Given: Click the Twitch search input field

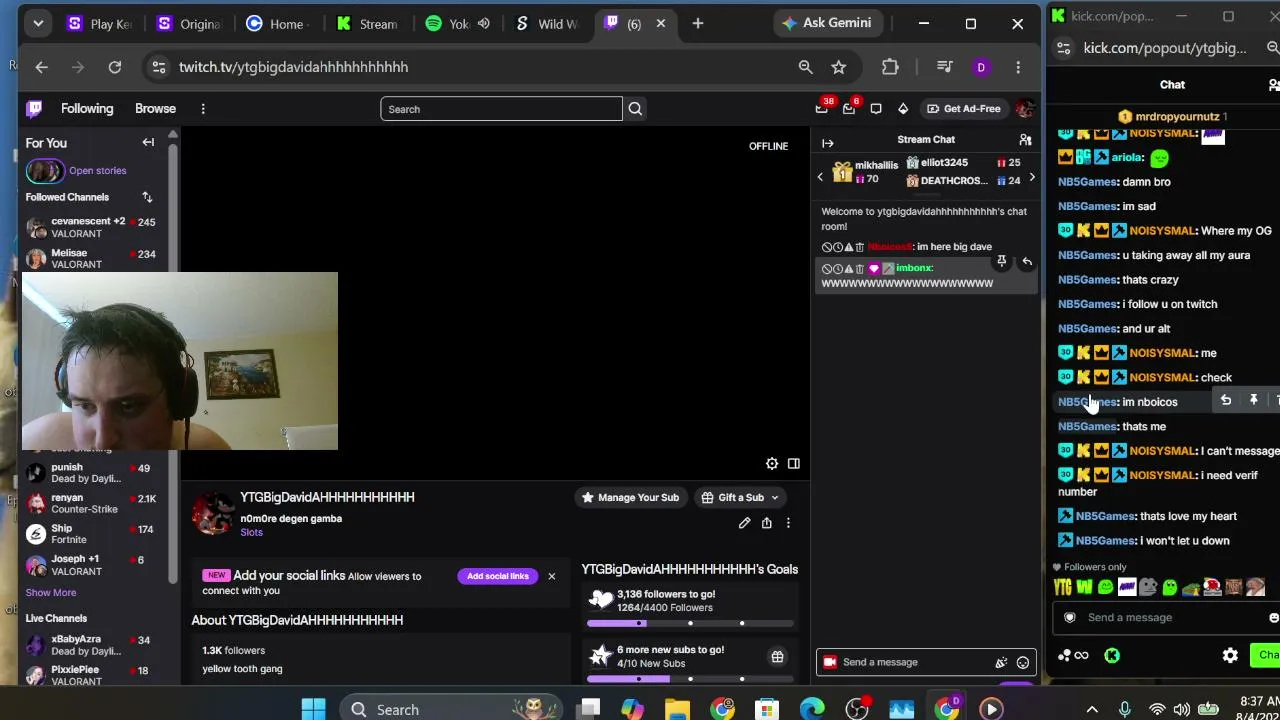Looking at the screenshot, I should 501,109.
